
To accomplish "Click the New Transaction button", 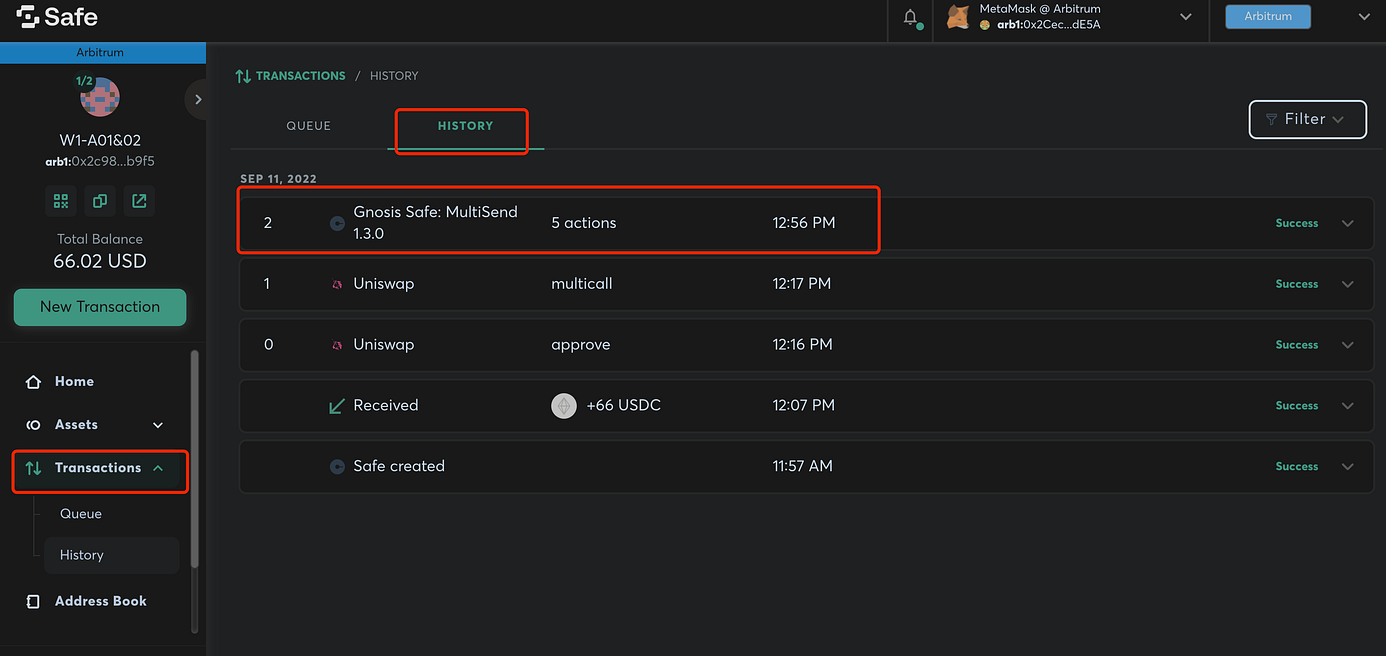I will tap(100, 307).
